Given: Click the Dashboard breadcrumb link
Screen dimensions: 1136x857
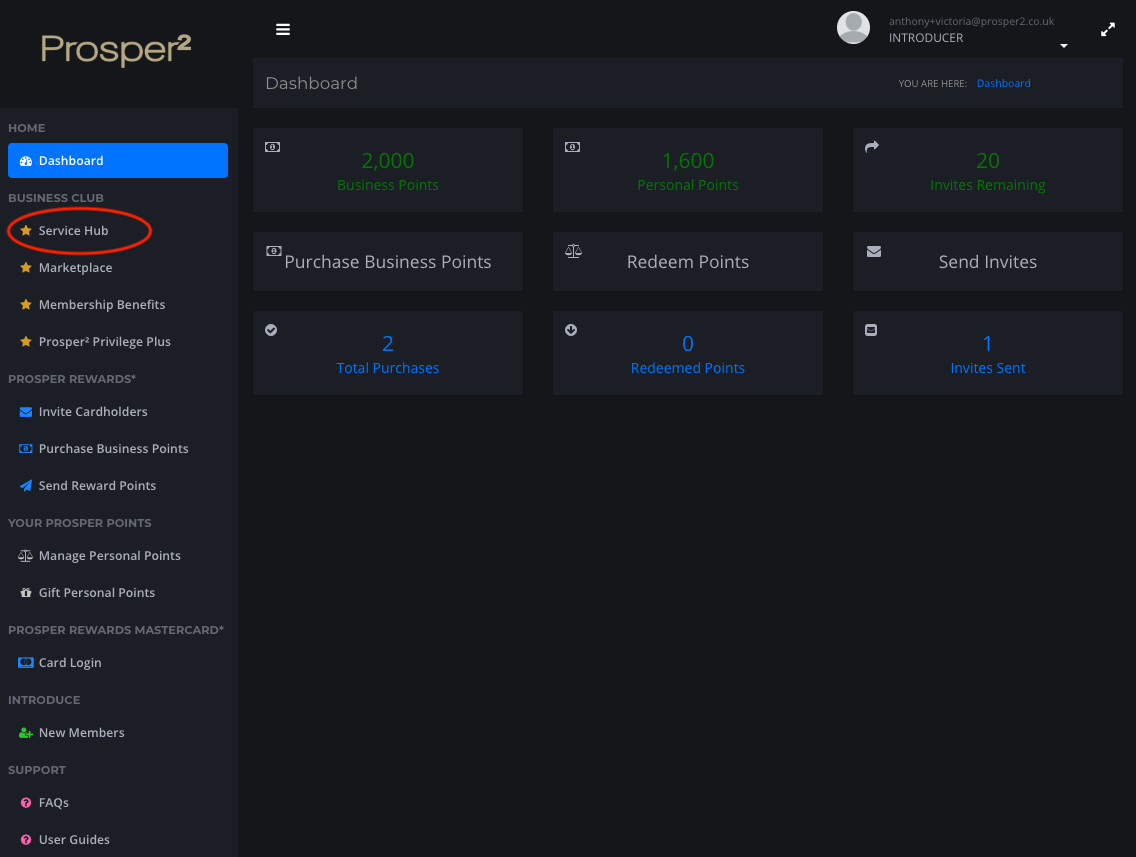Looking at the screenshot, I should click(1003, 83).
